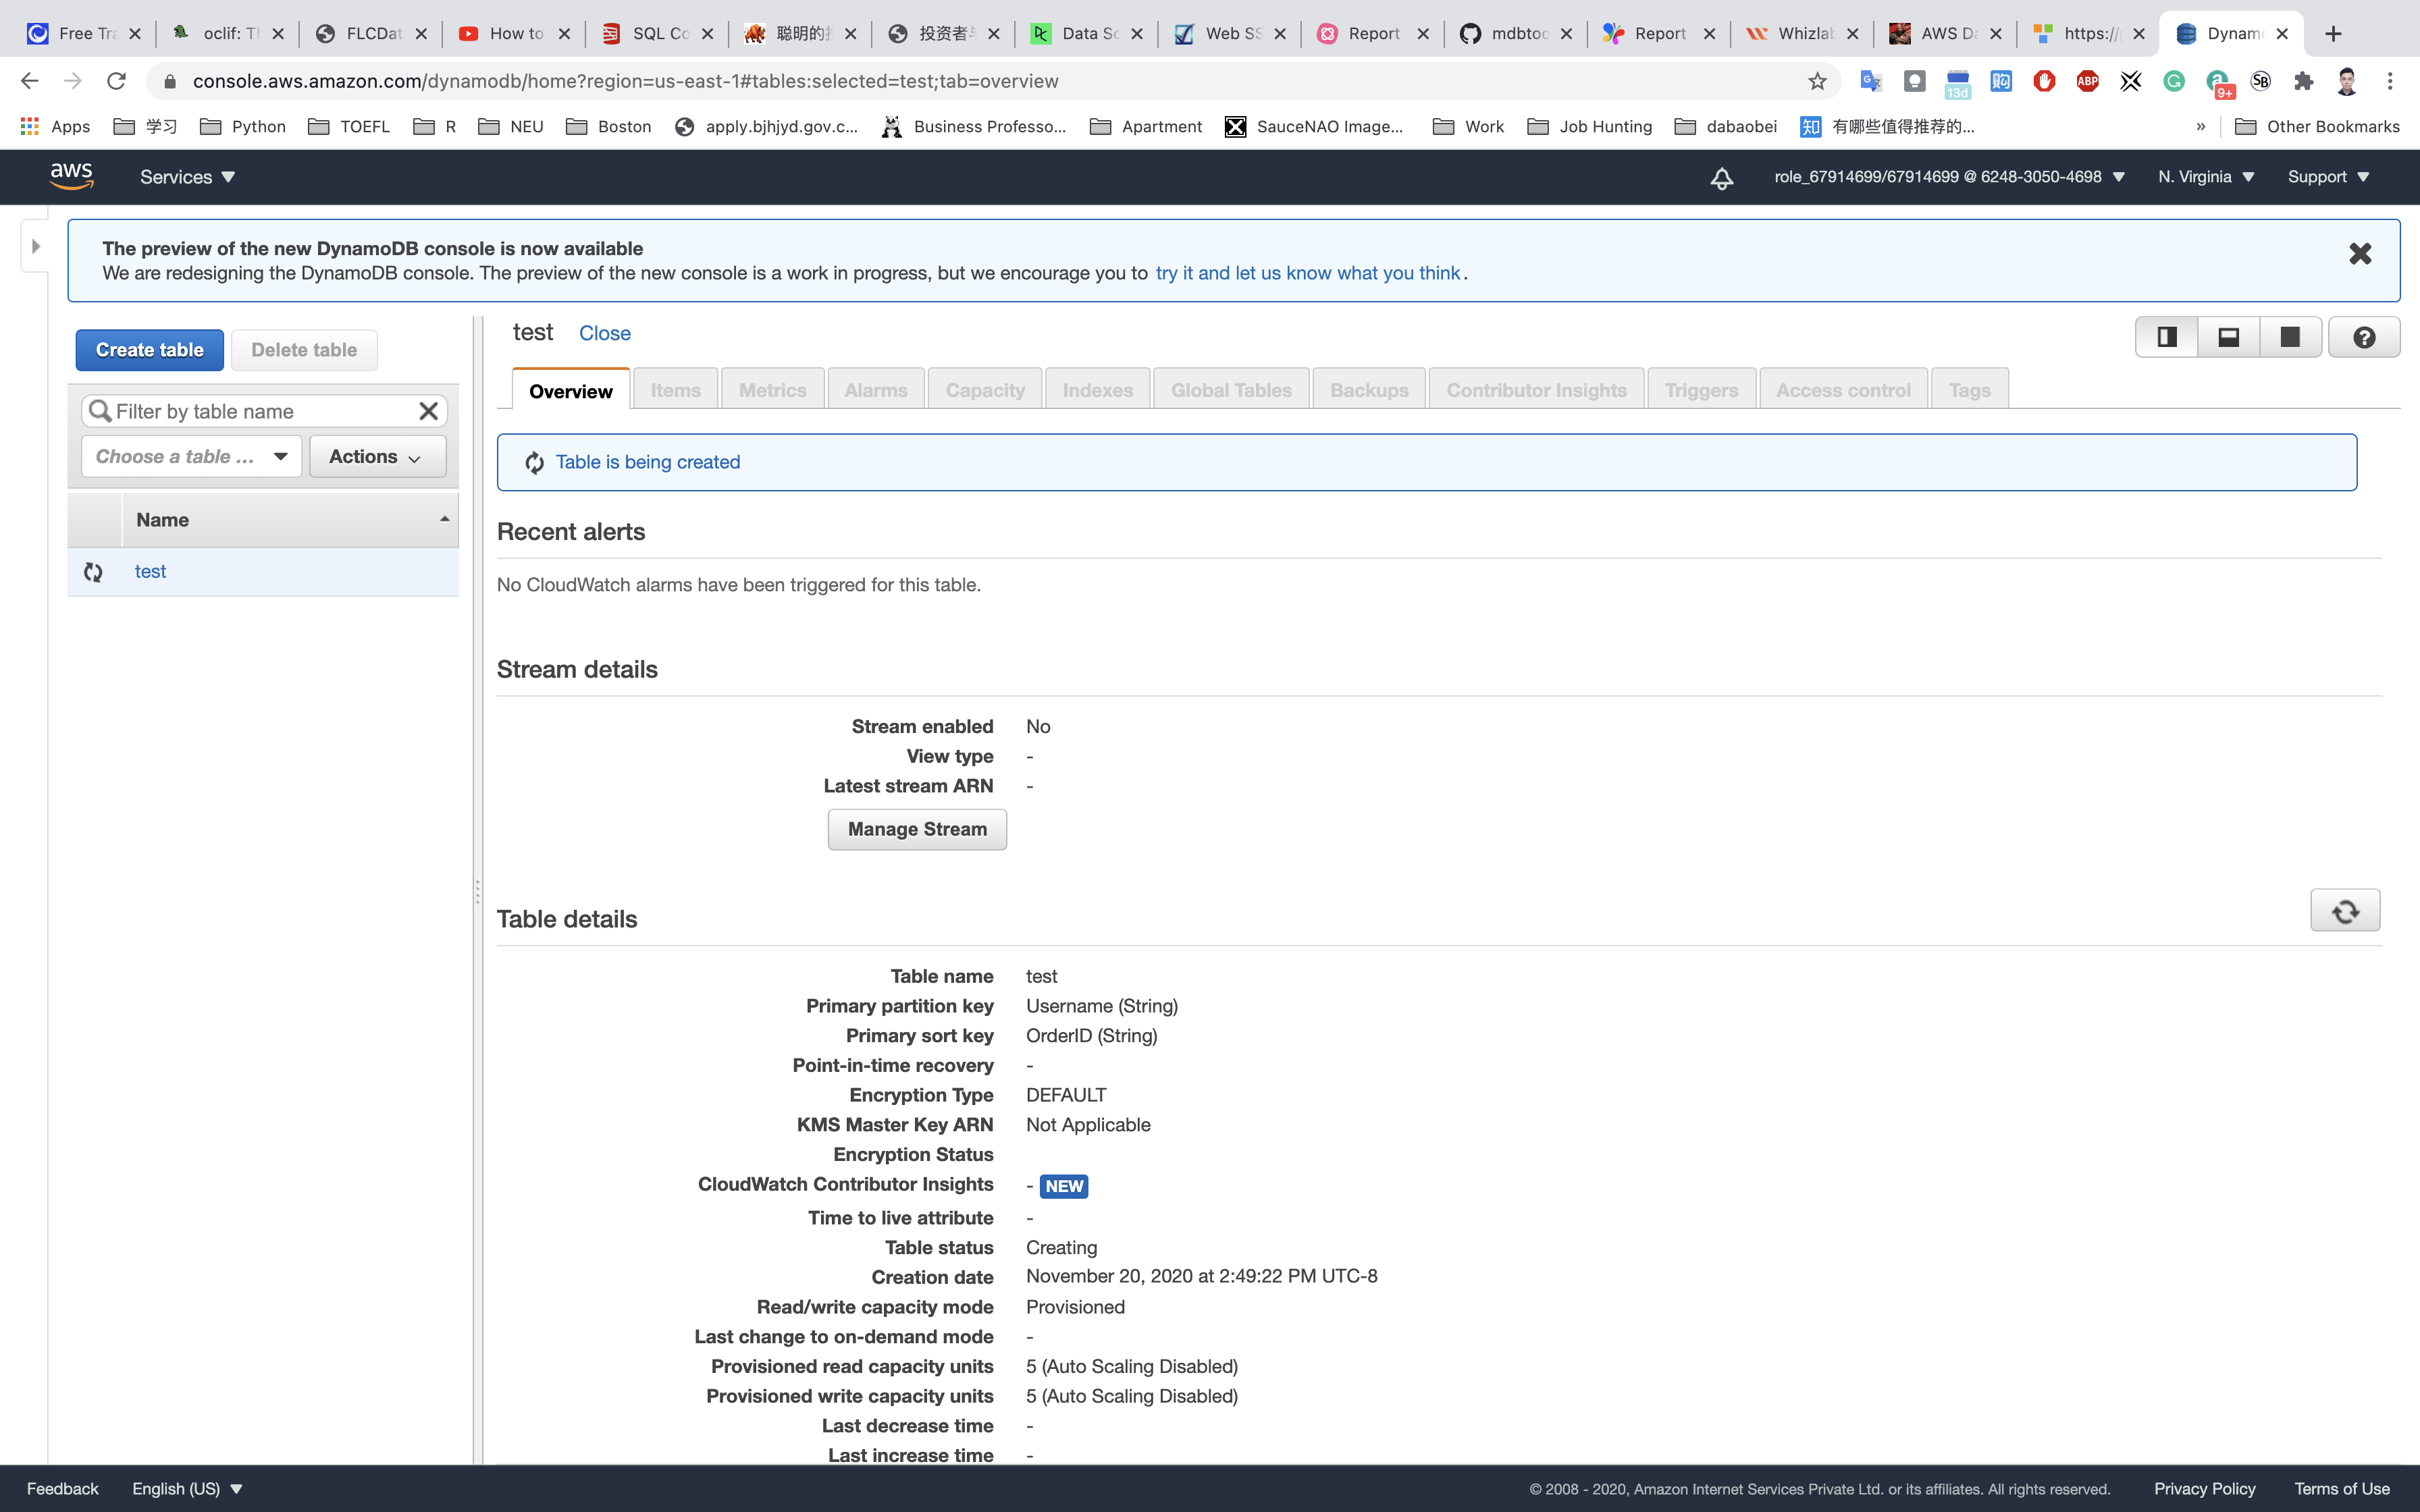Image resolution: width=2420 pixels, height=1512 pixels.
Task: Switch to full panel layout icon
Action: click(x=2289, y=337)
